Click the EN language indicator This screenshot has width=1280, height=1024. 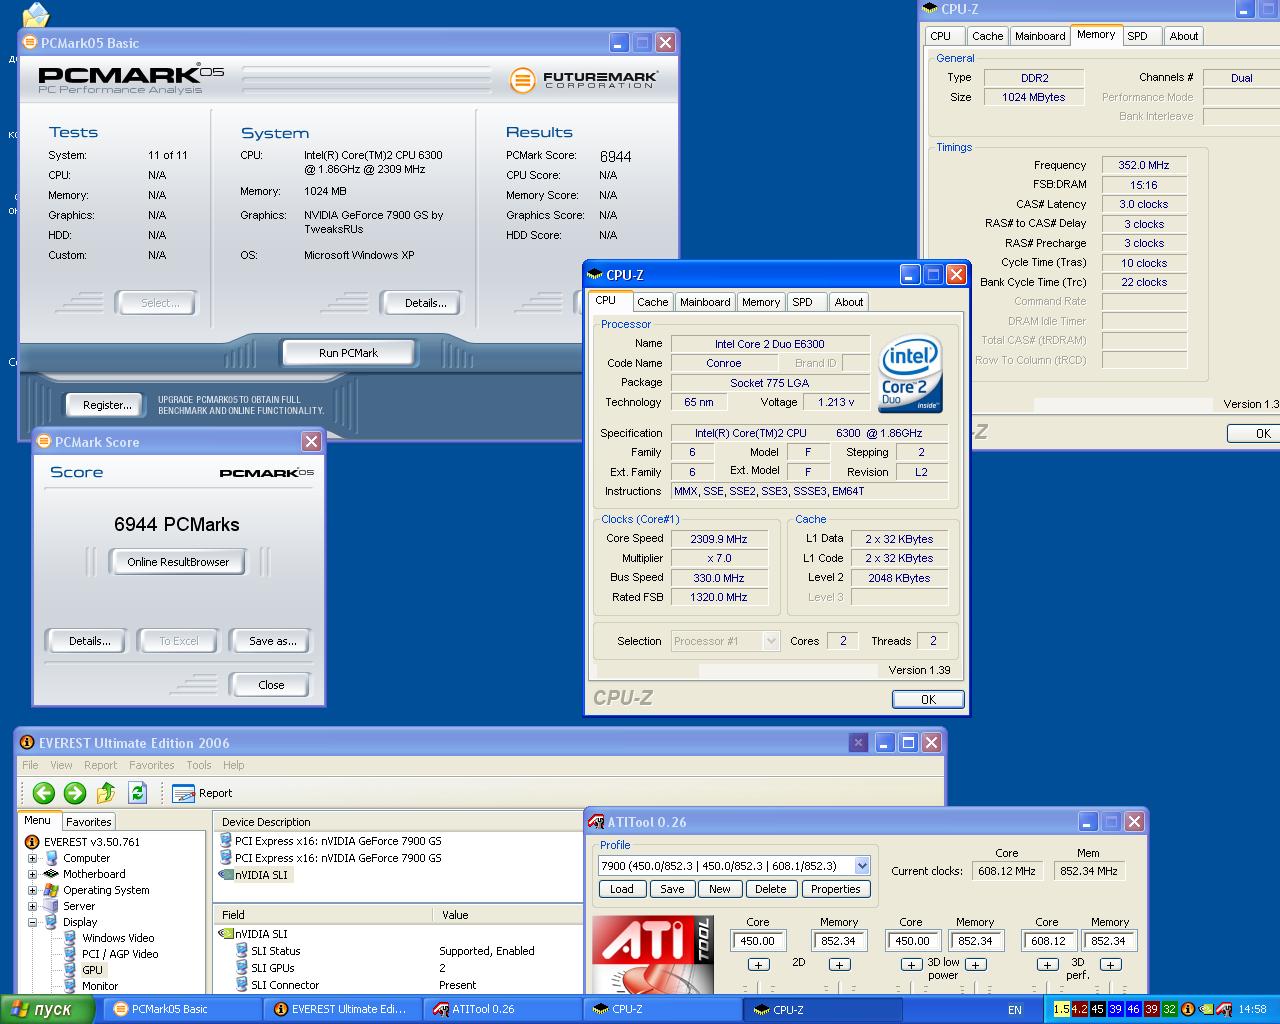1015,1009
